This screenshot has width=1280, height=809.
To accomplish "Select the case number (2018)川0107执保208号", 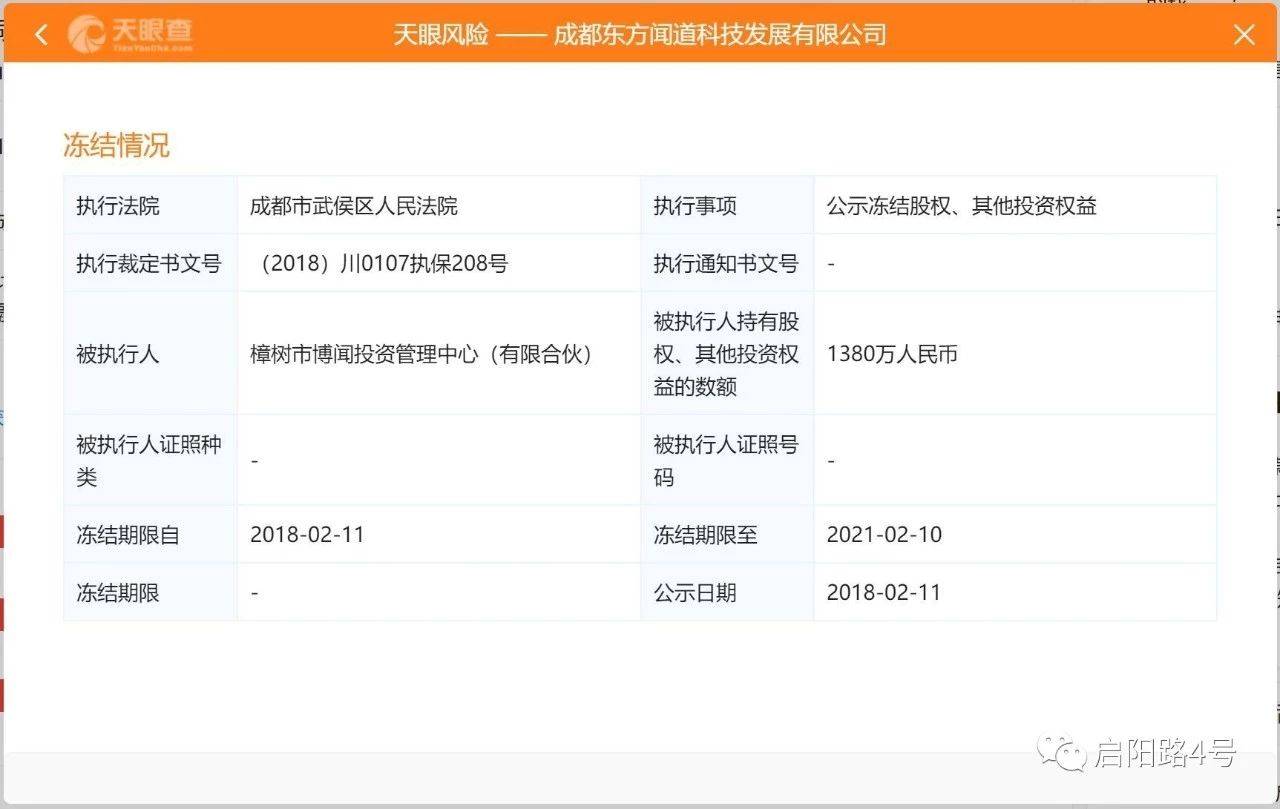I will [x=380, y=264].
